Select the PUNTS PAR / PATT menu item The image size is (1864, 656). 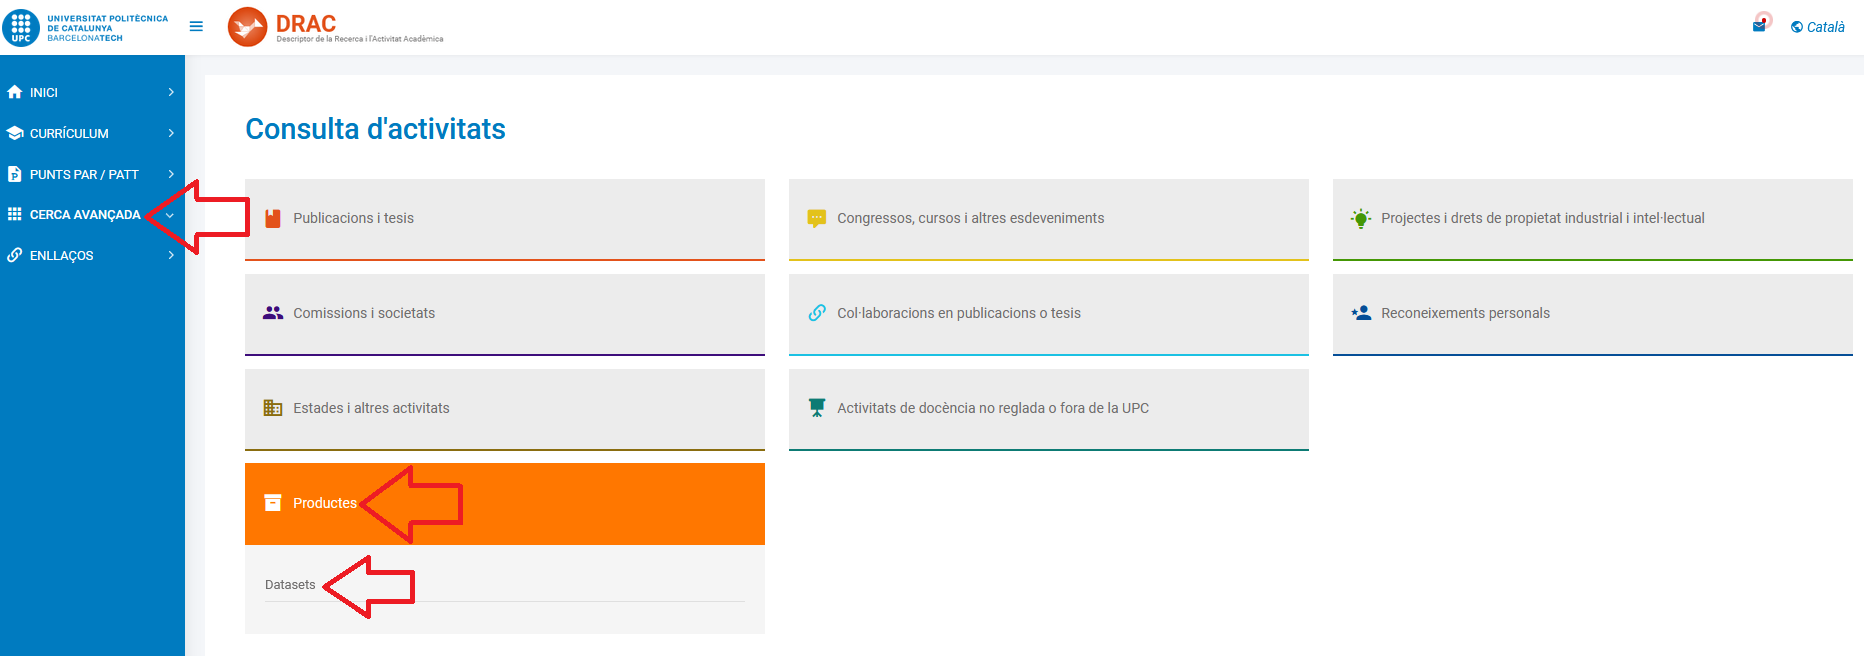[x=84, y=174]
